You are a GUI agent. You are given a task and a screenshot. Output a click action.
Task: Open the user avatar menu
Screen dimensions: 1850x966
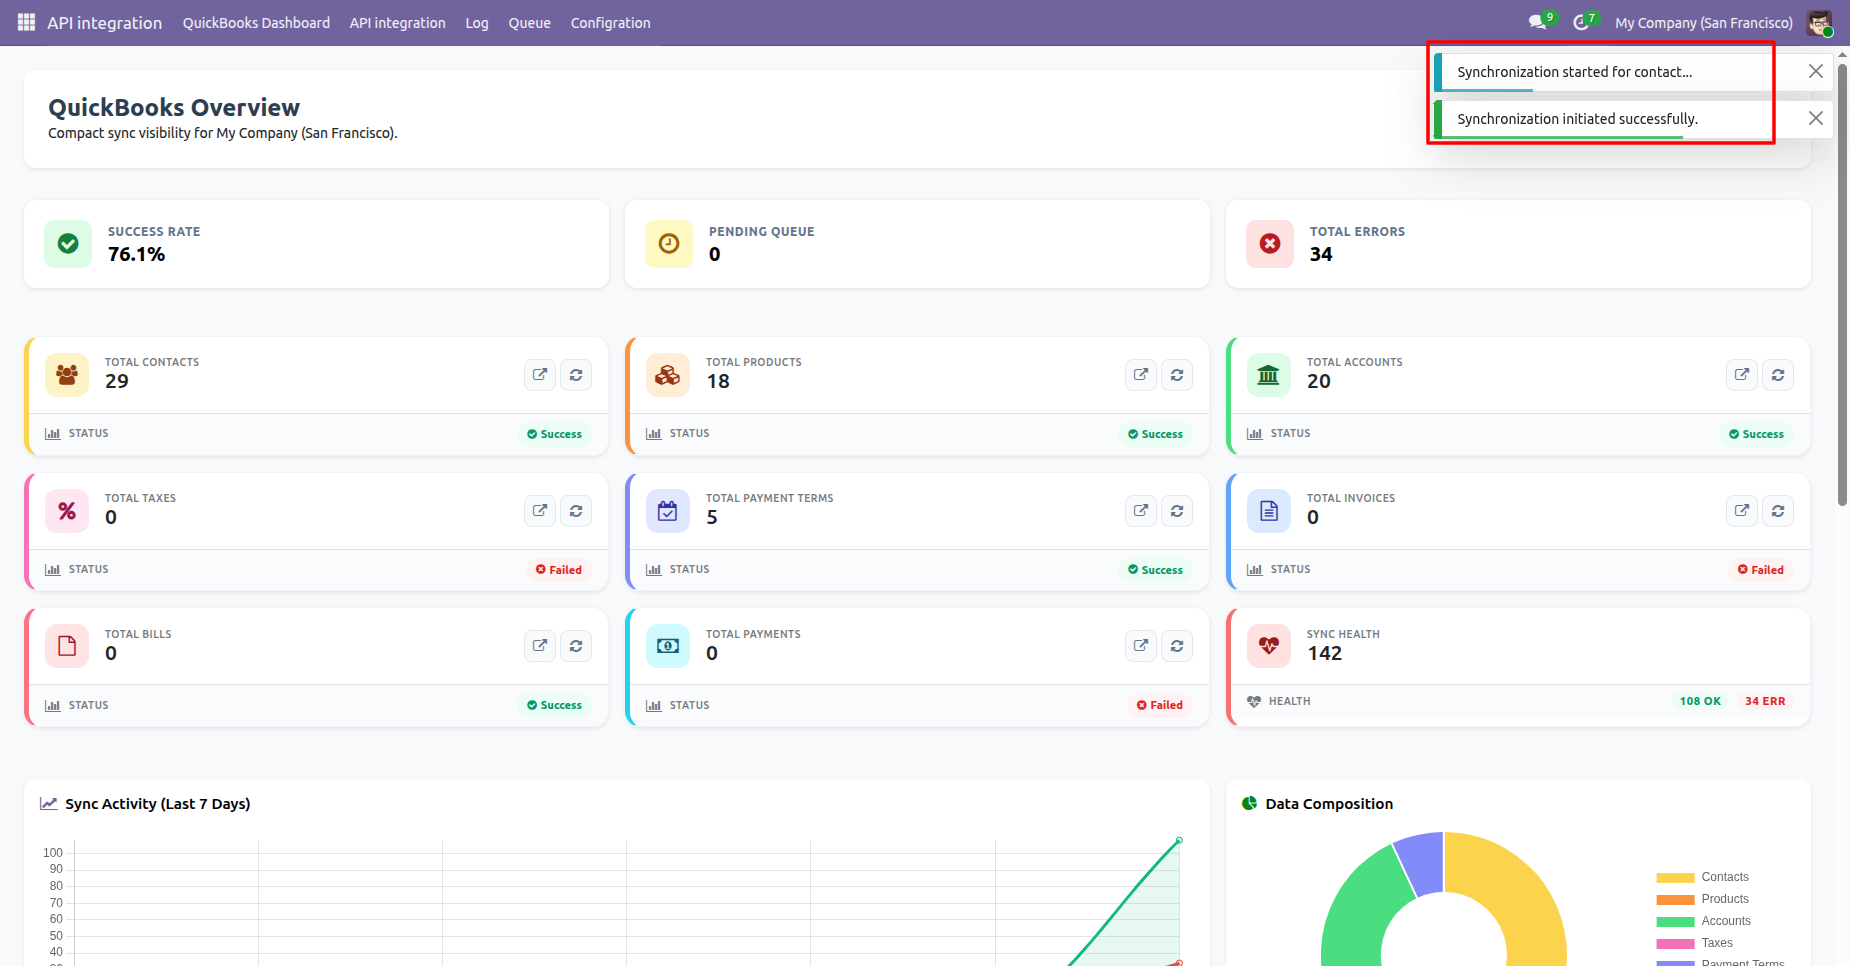(x=1819, y=23)
